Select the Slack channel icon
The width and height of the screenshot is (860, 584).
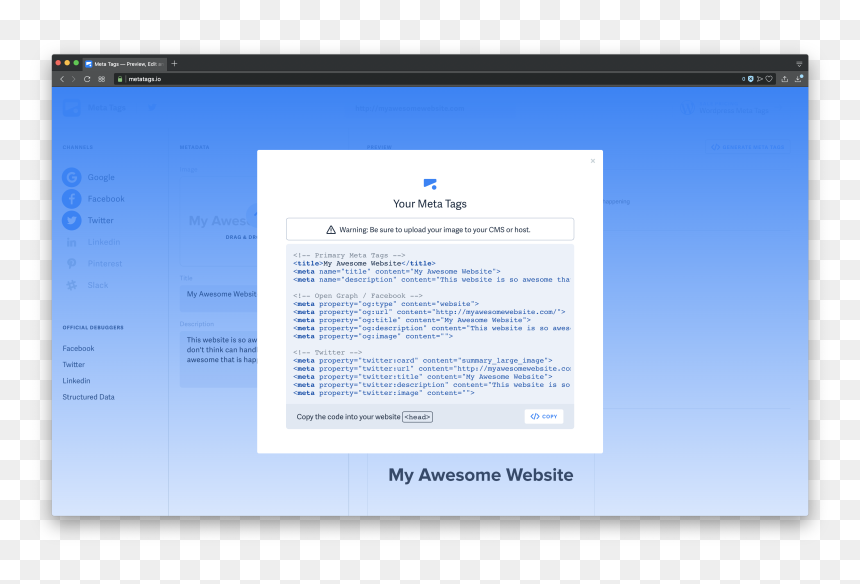[x=71, y=285]
